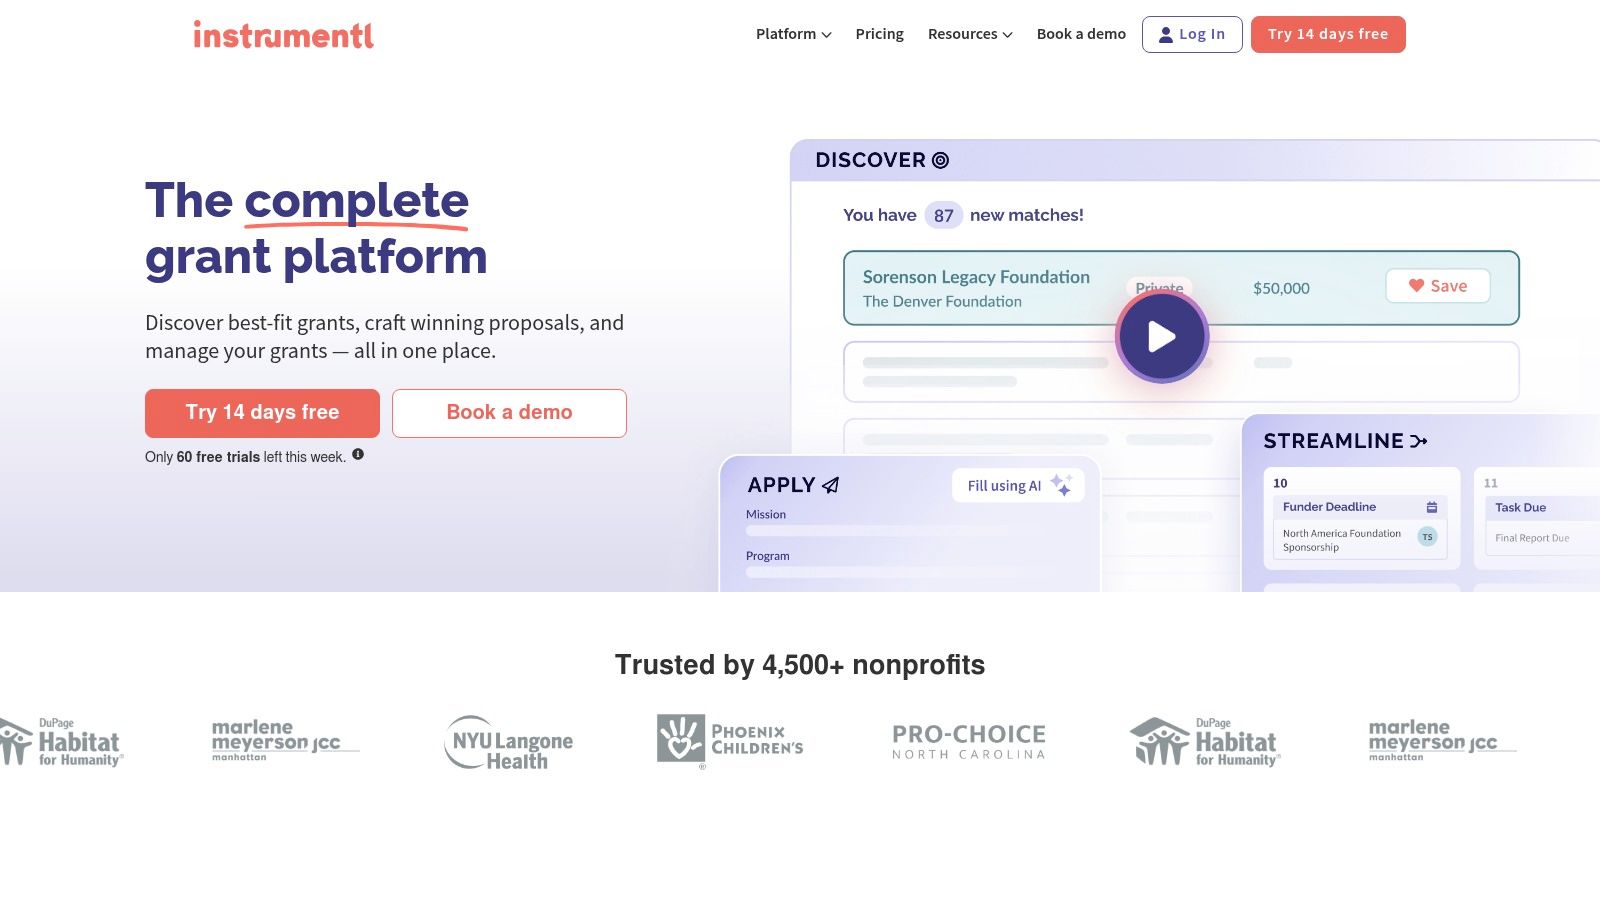
Task: Select Book a demo in the navigation
Action: pyautogui.click(x=1081, y=34)
